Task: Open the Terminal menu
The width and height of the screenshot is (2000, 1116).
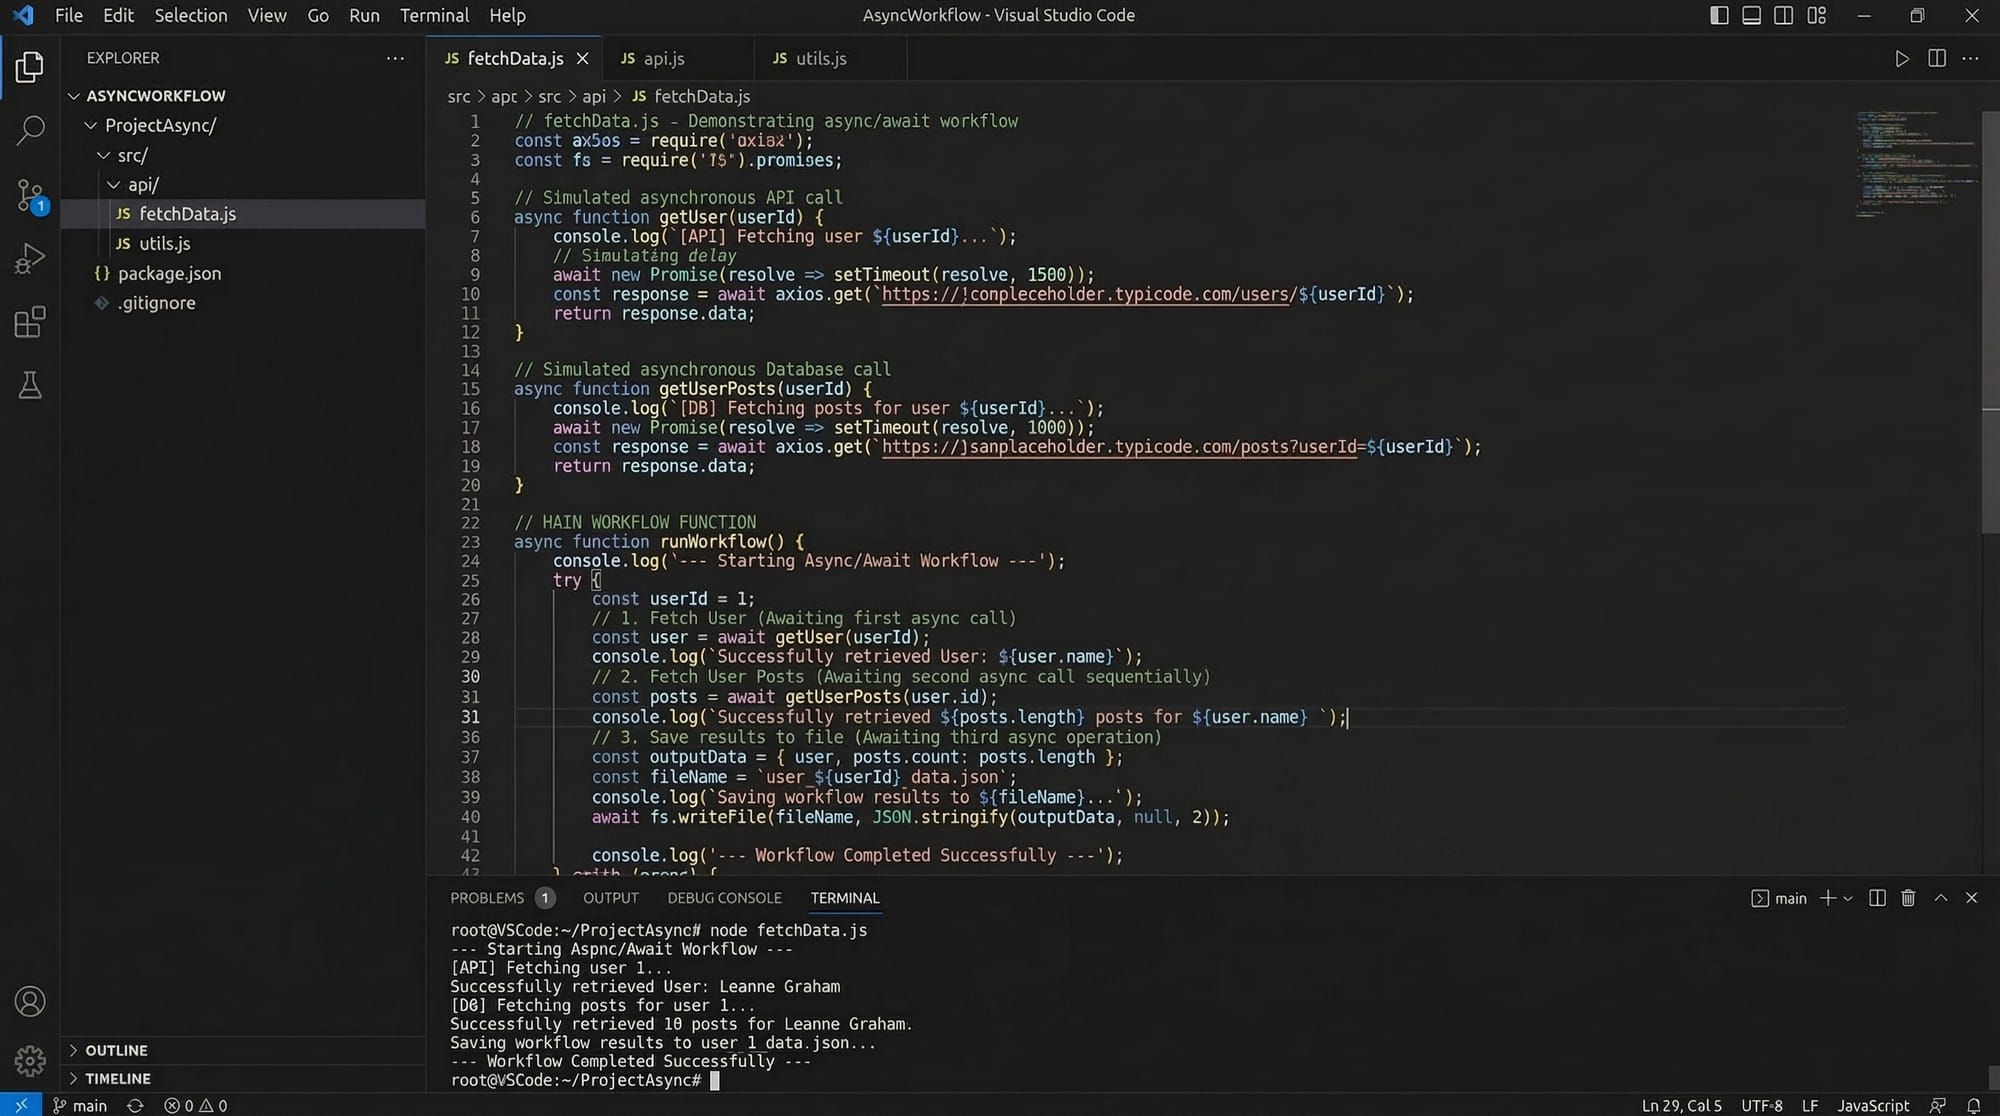Action: pos(434,15)
